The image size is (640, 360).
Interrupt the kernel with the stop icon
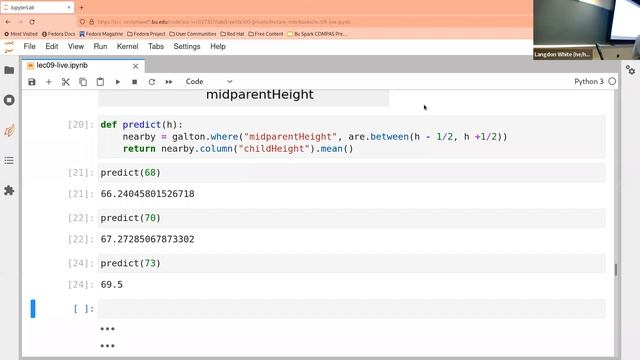tap(135, 82)
